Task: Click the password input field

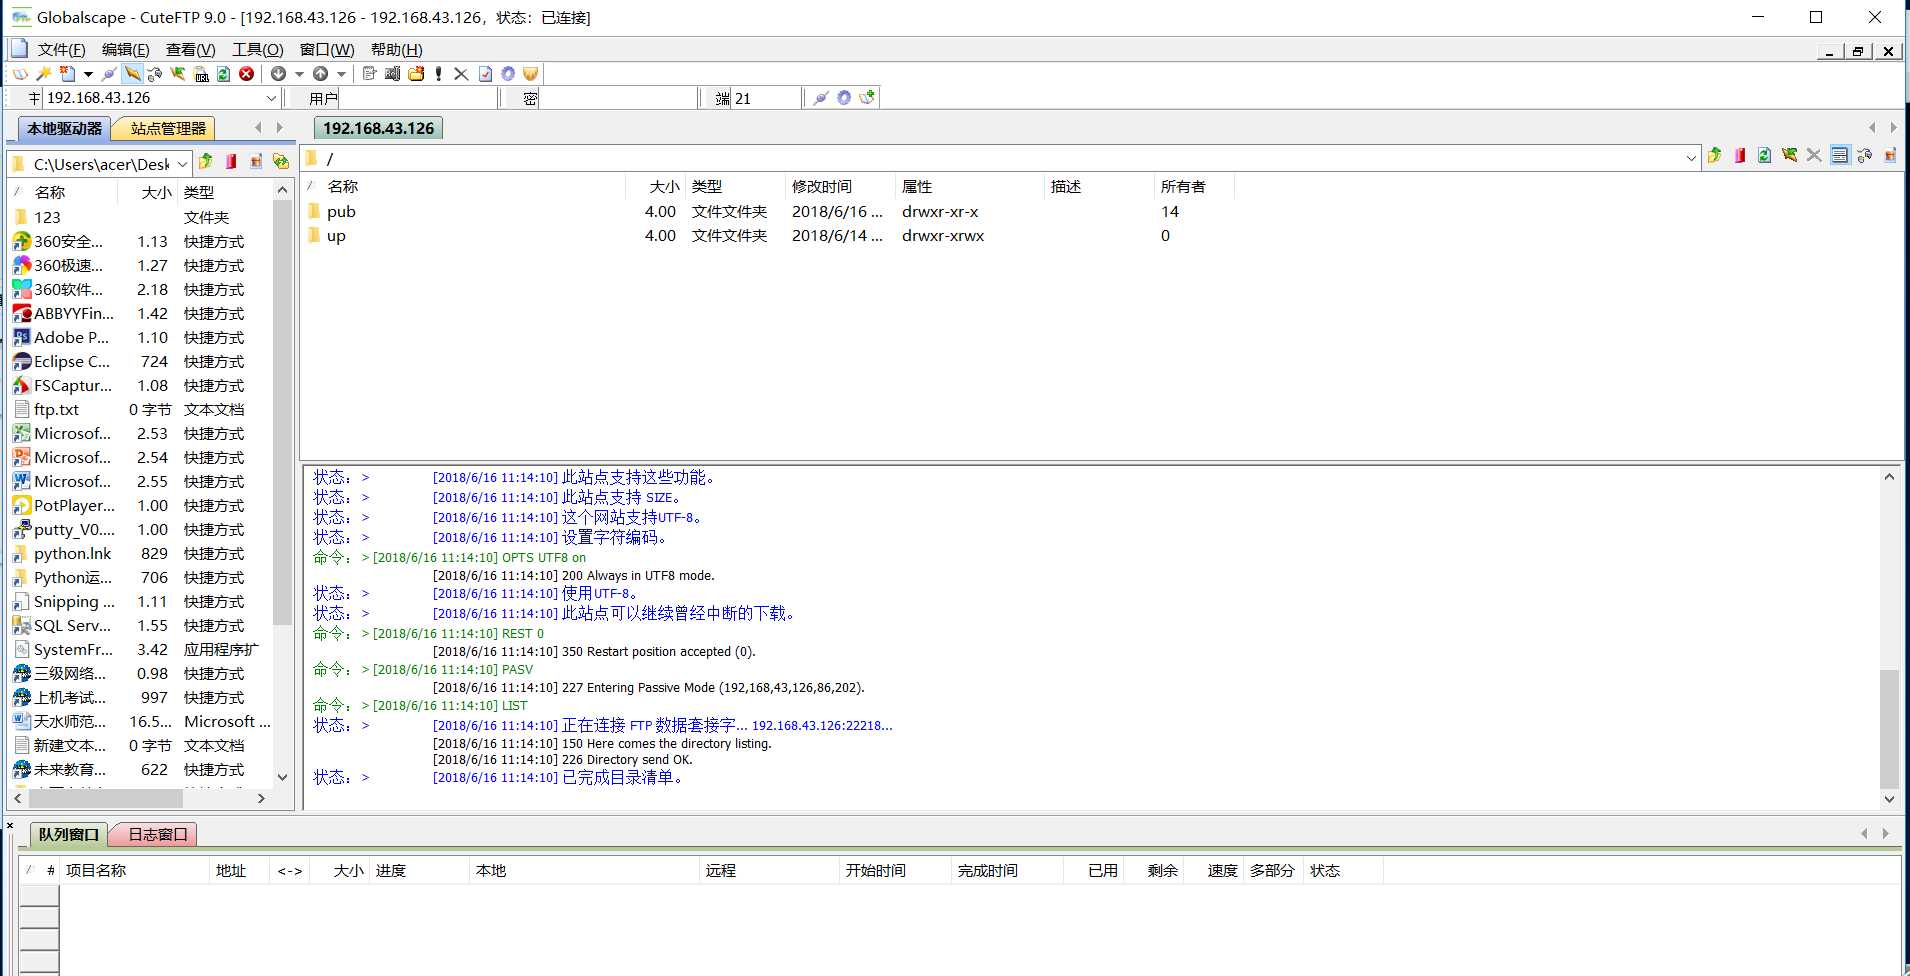Action: (x=618, y=98)
